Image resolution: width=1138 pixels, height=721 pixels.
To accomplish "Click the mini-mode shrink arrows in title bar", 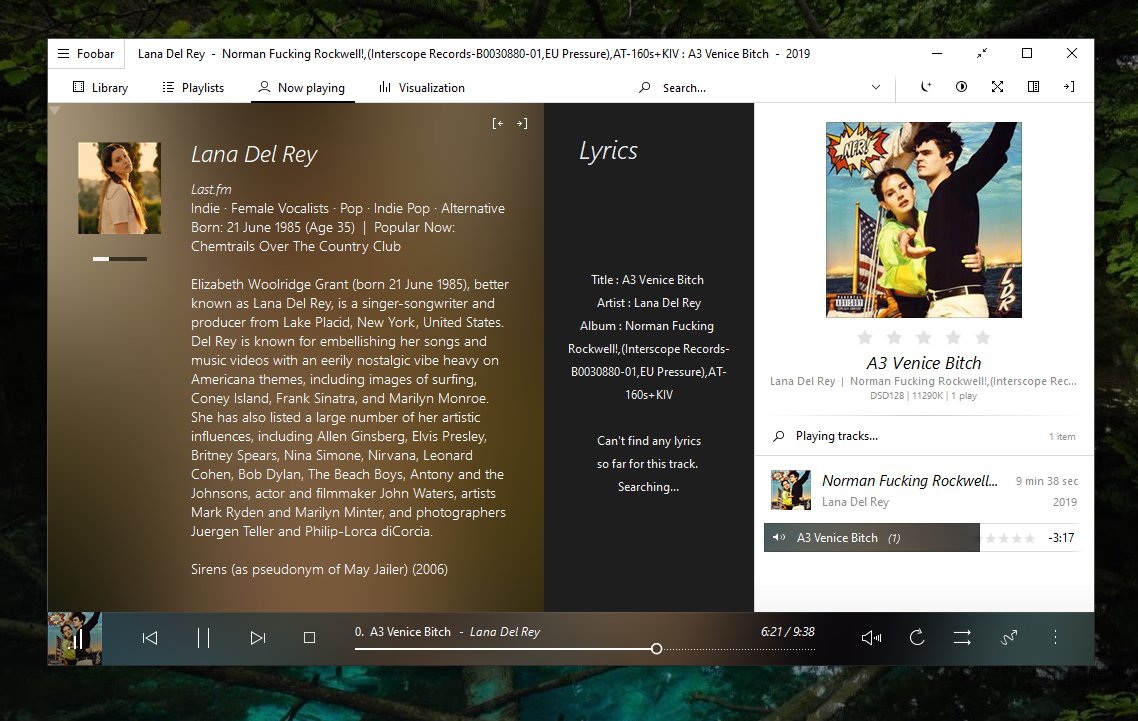I will coord(982,53).
